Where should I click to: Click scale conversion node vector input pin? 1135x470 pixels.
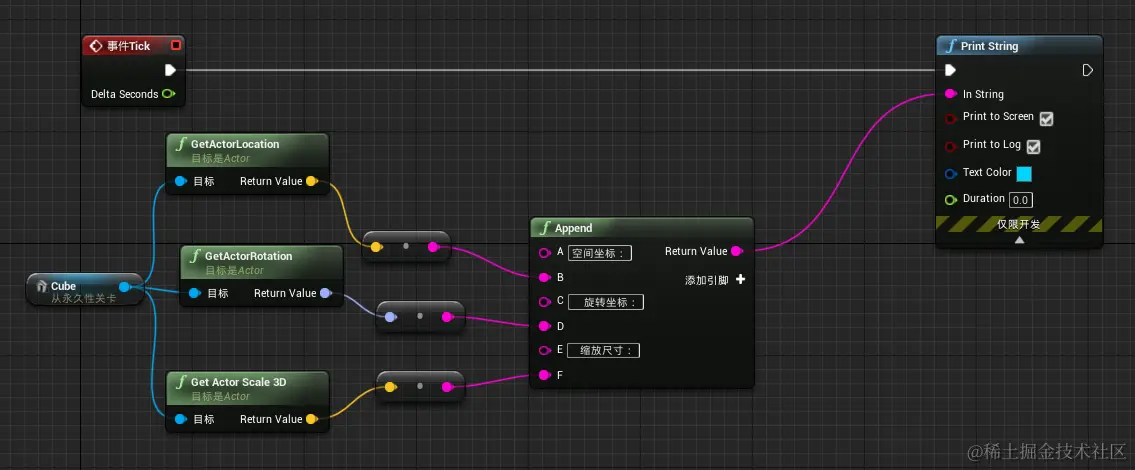(x=390, y=387)
